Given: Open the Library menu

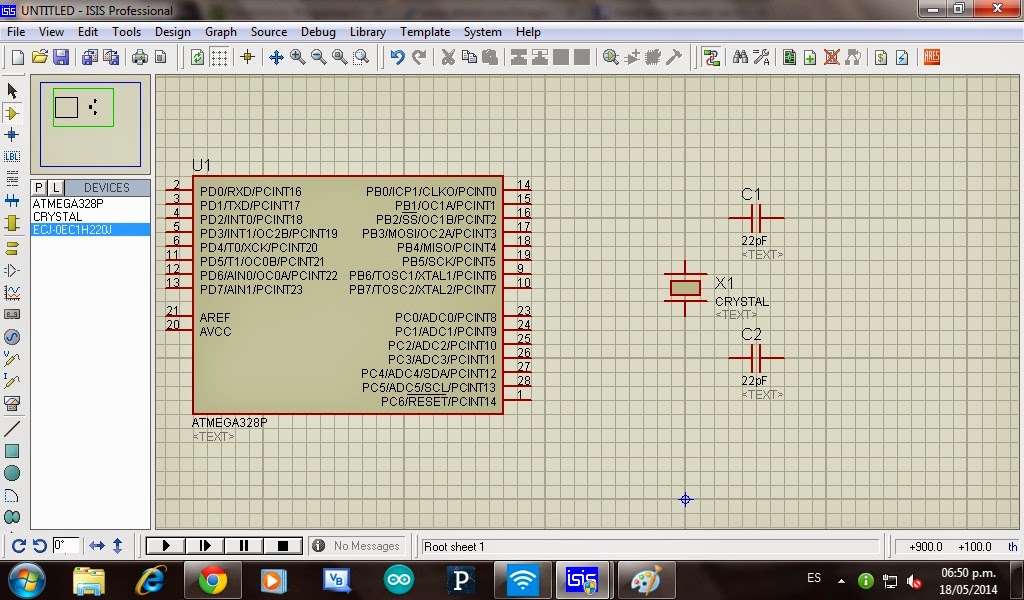Looking at the screenshot, I should [367, 31].
